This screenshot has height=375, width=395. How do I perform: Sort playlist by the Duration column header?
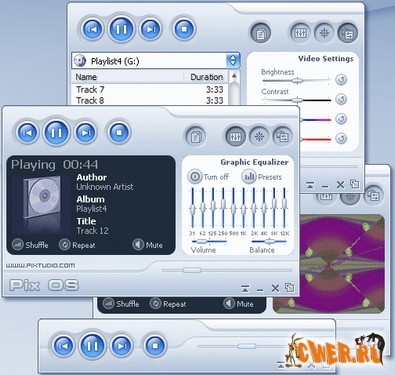[206, 77]
